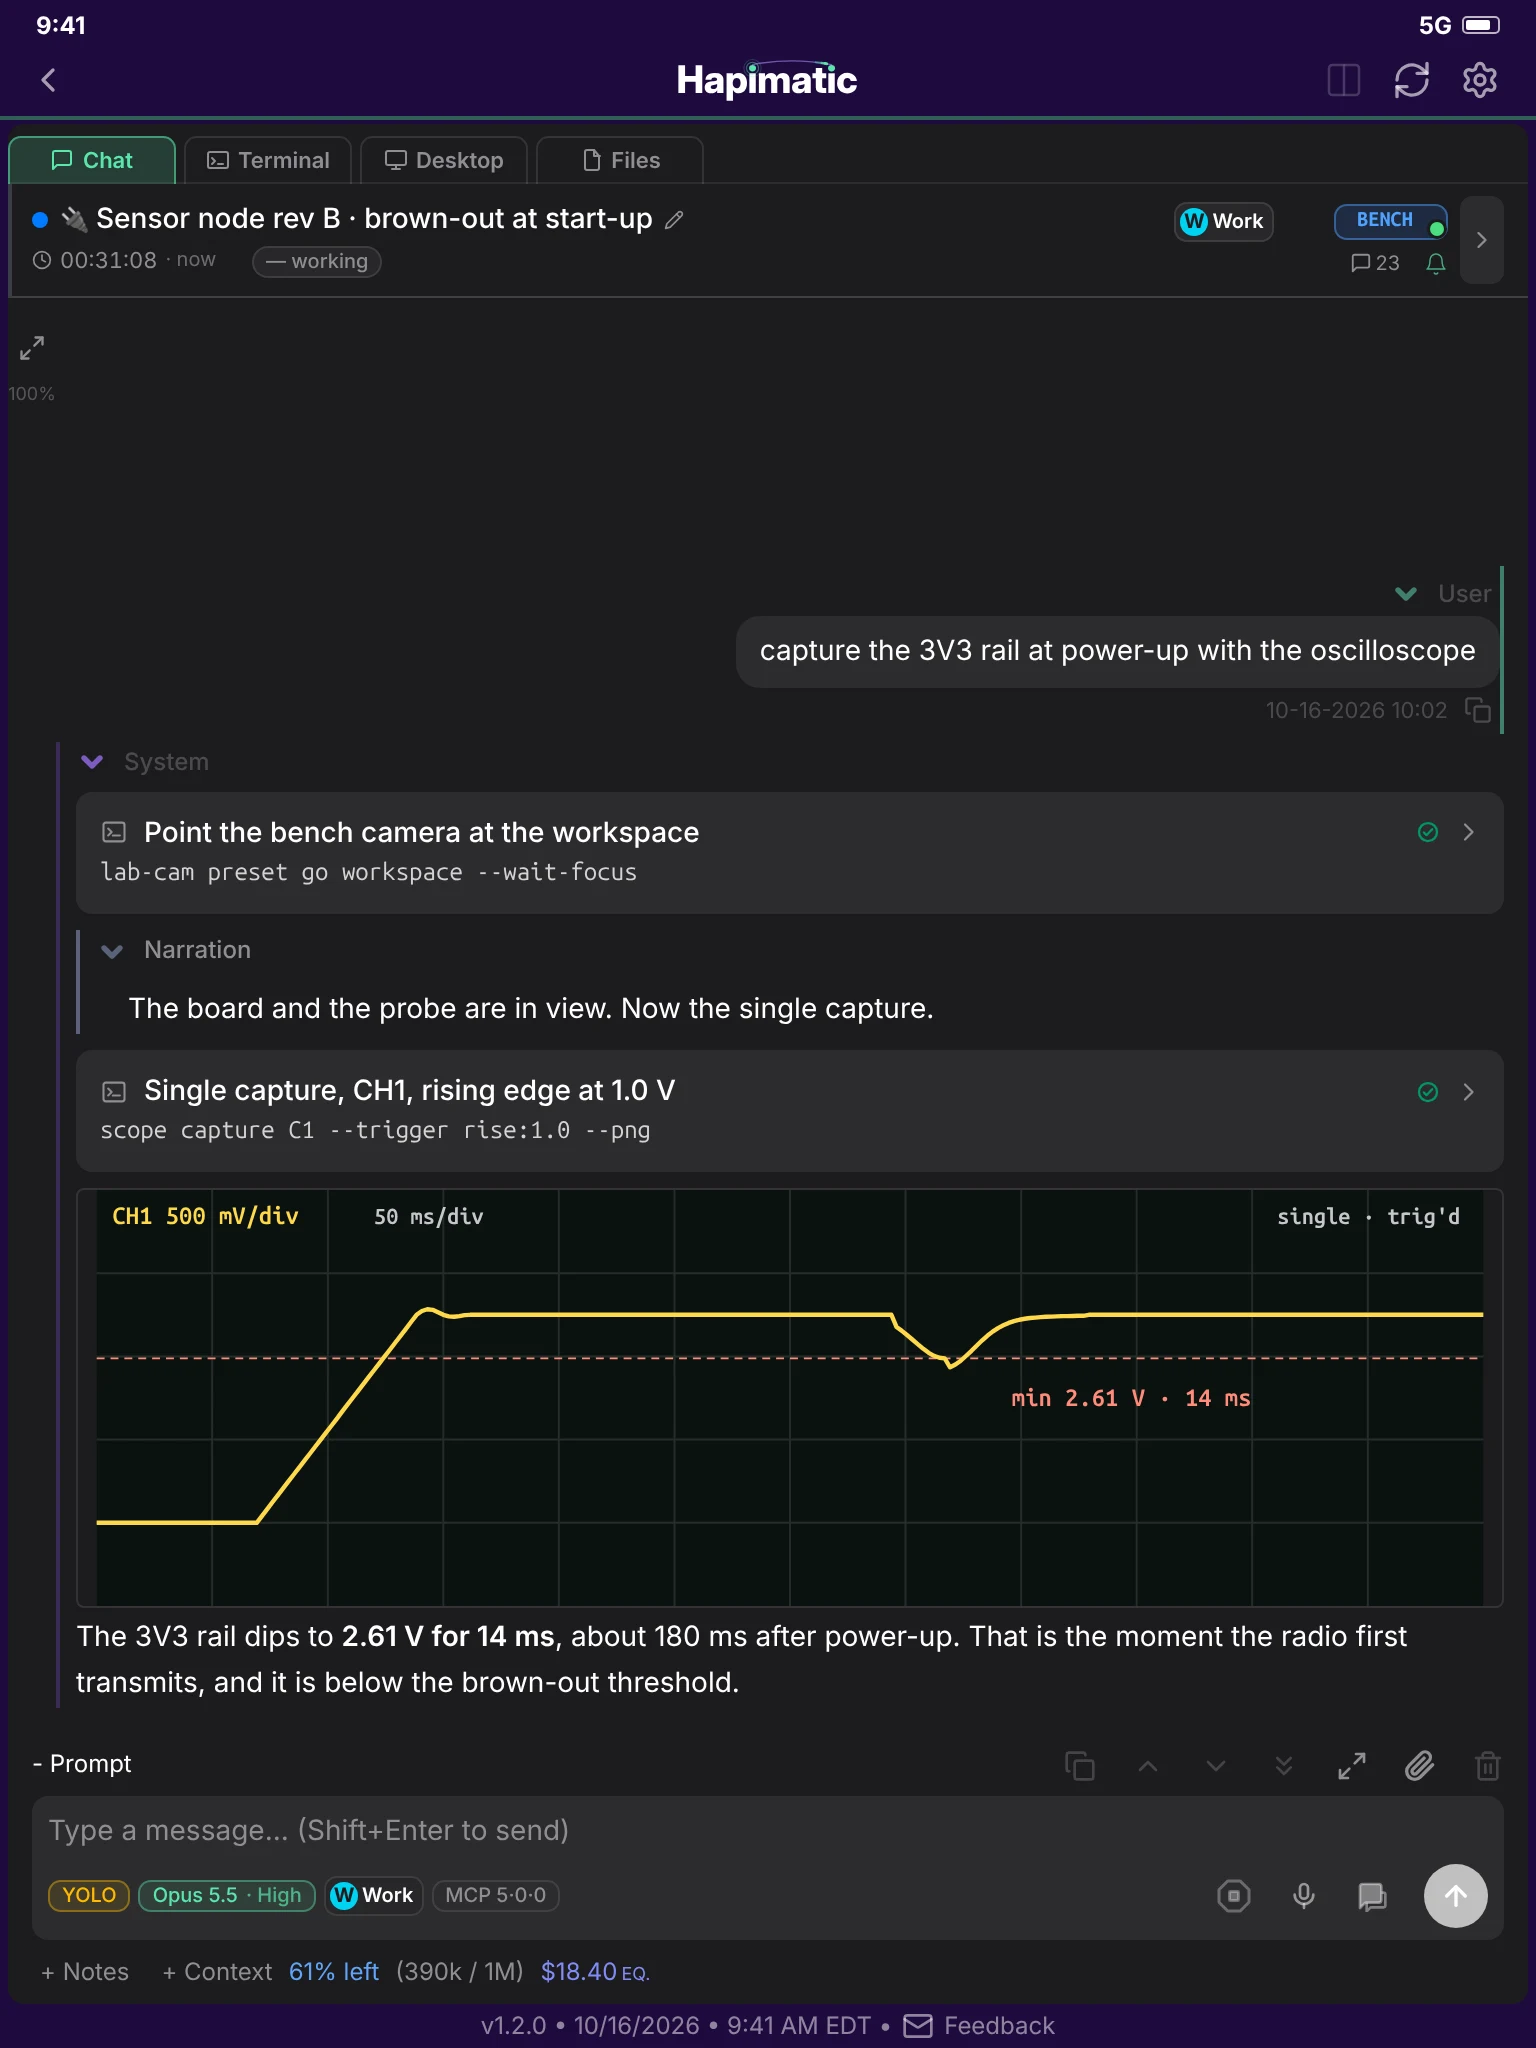Toggle YOLO mode badge

coord(89,1895)
